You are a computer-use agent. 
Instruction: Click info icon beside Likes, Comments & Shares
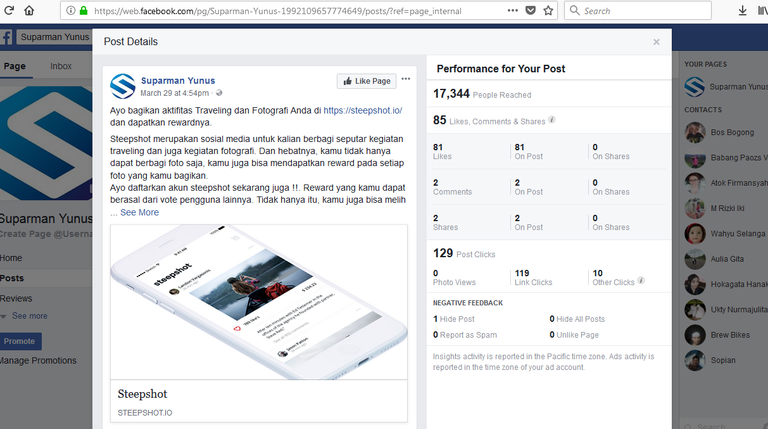click(552, 120)
